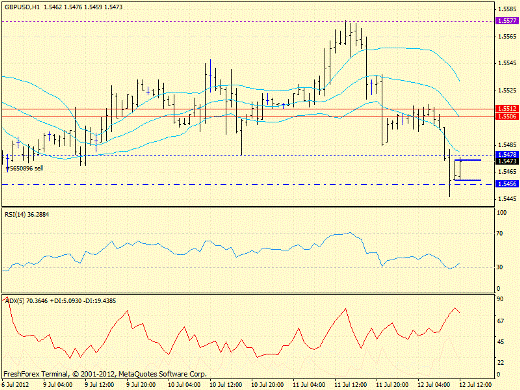Click the 1.5485 price scale value
This screenshot has height=390, width=520.
click(x=507, y=145)
